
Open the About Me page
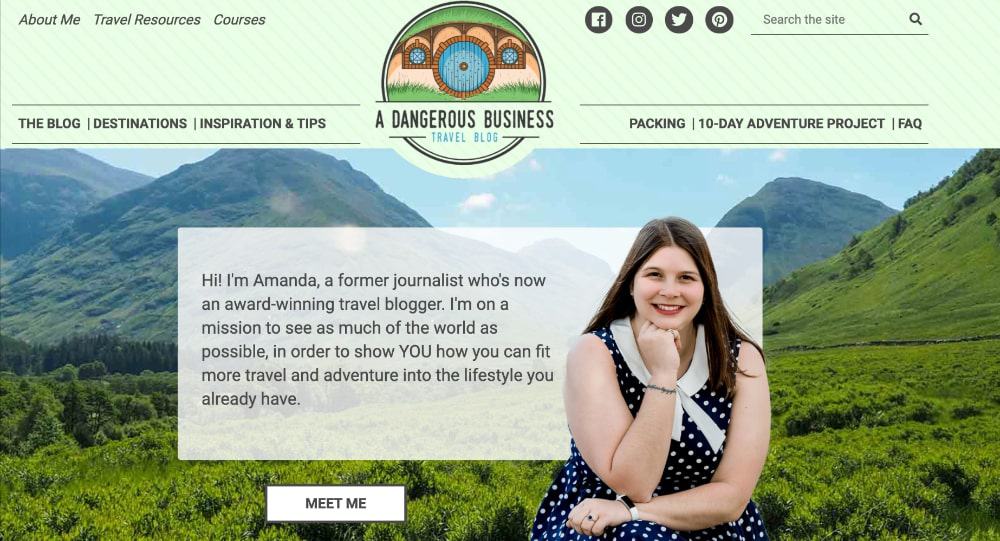[49, 20]
